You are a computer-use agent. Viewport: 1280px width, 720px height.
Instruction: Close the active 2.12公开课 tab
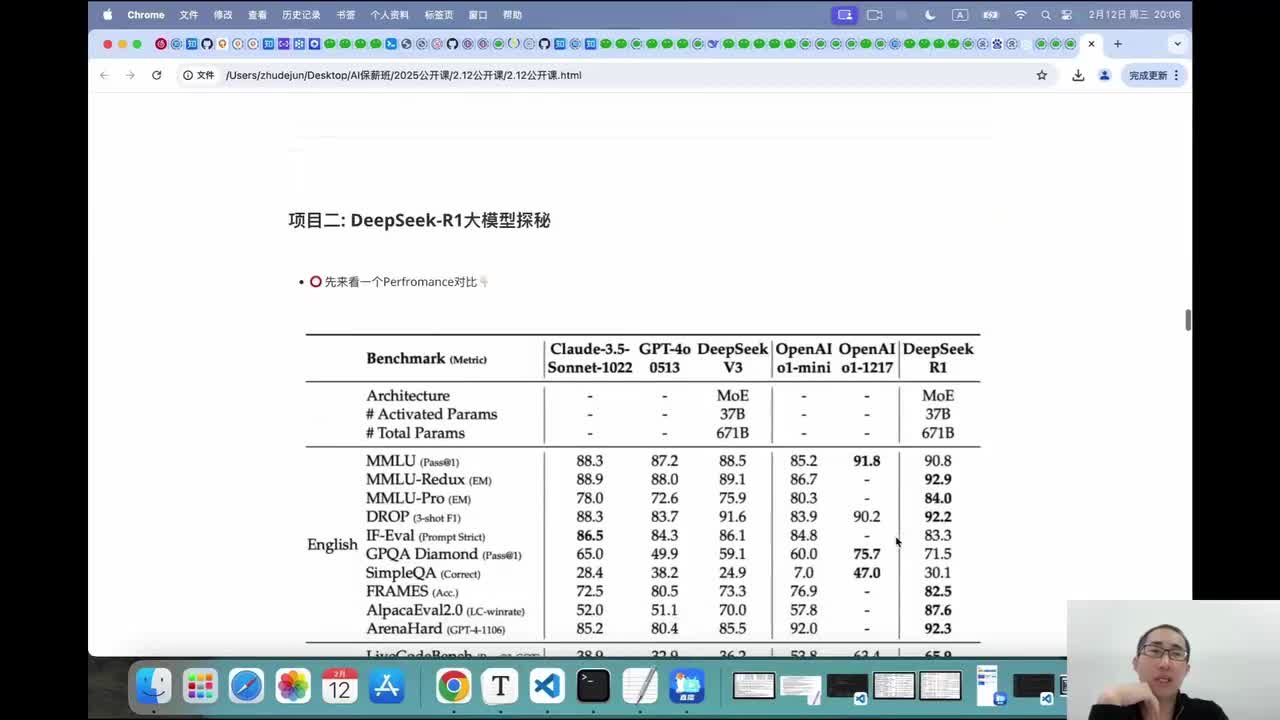click(1091, 44)
